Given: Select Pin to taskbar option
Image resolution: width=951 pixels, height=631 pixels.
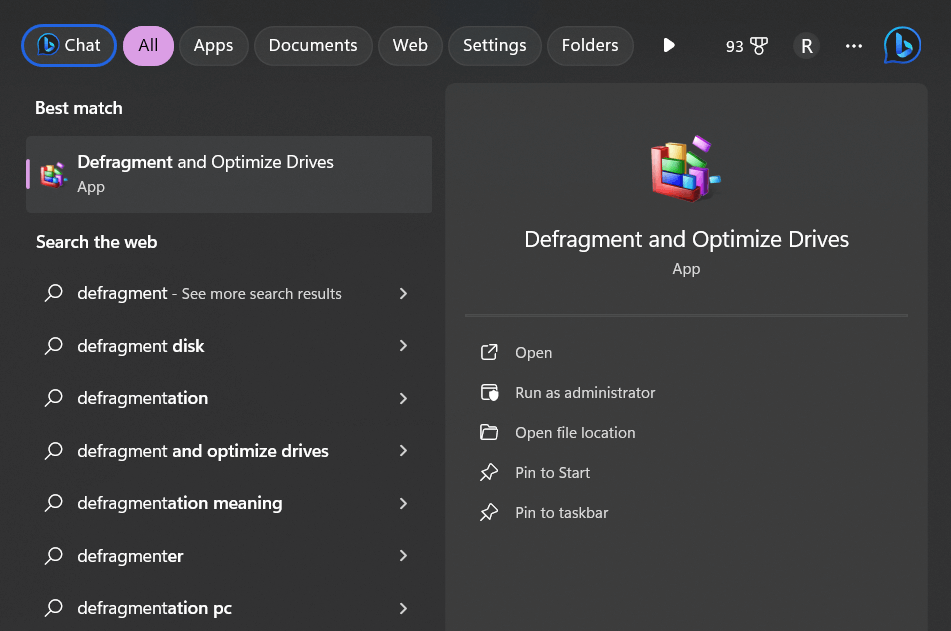Looking at the screenshot, I should (561, 513).
